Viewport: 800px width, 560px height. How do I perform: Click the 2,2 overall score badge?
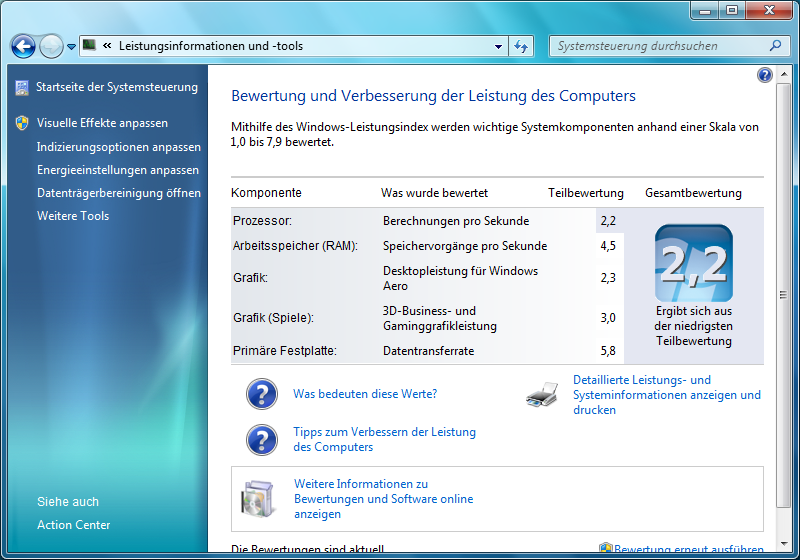pos(694,263)
